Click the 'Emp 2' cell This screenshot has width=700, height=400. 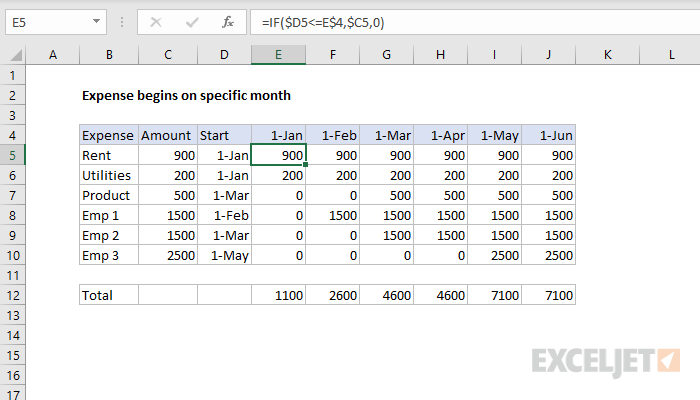[109, 235]
